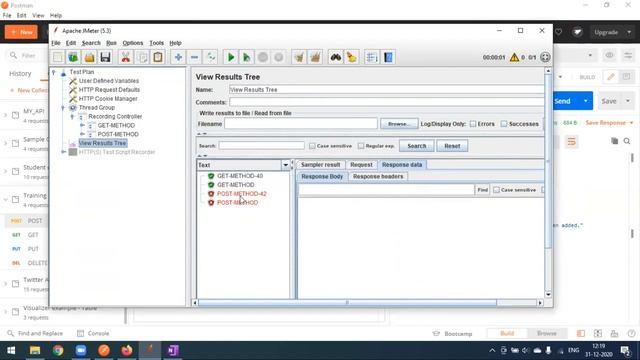Image resolution: width=640 pixels, height=360 pixels.
Task: Open the Text renderer dropdown
Action: [x=286, y=165]
